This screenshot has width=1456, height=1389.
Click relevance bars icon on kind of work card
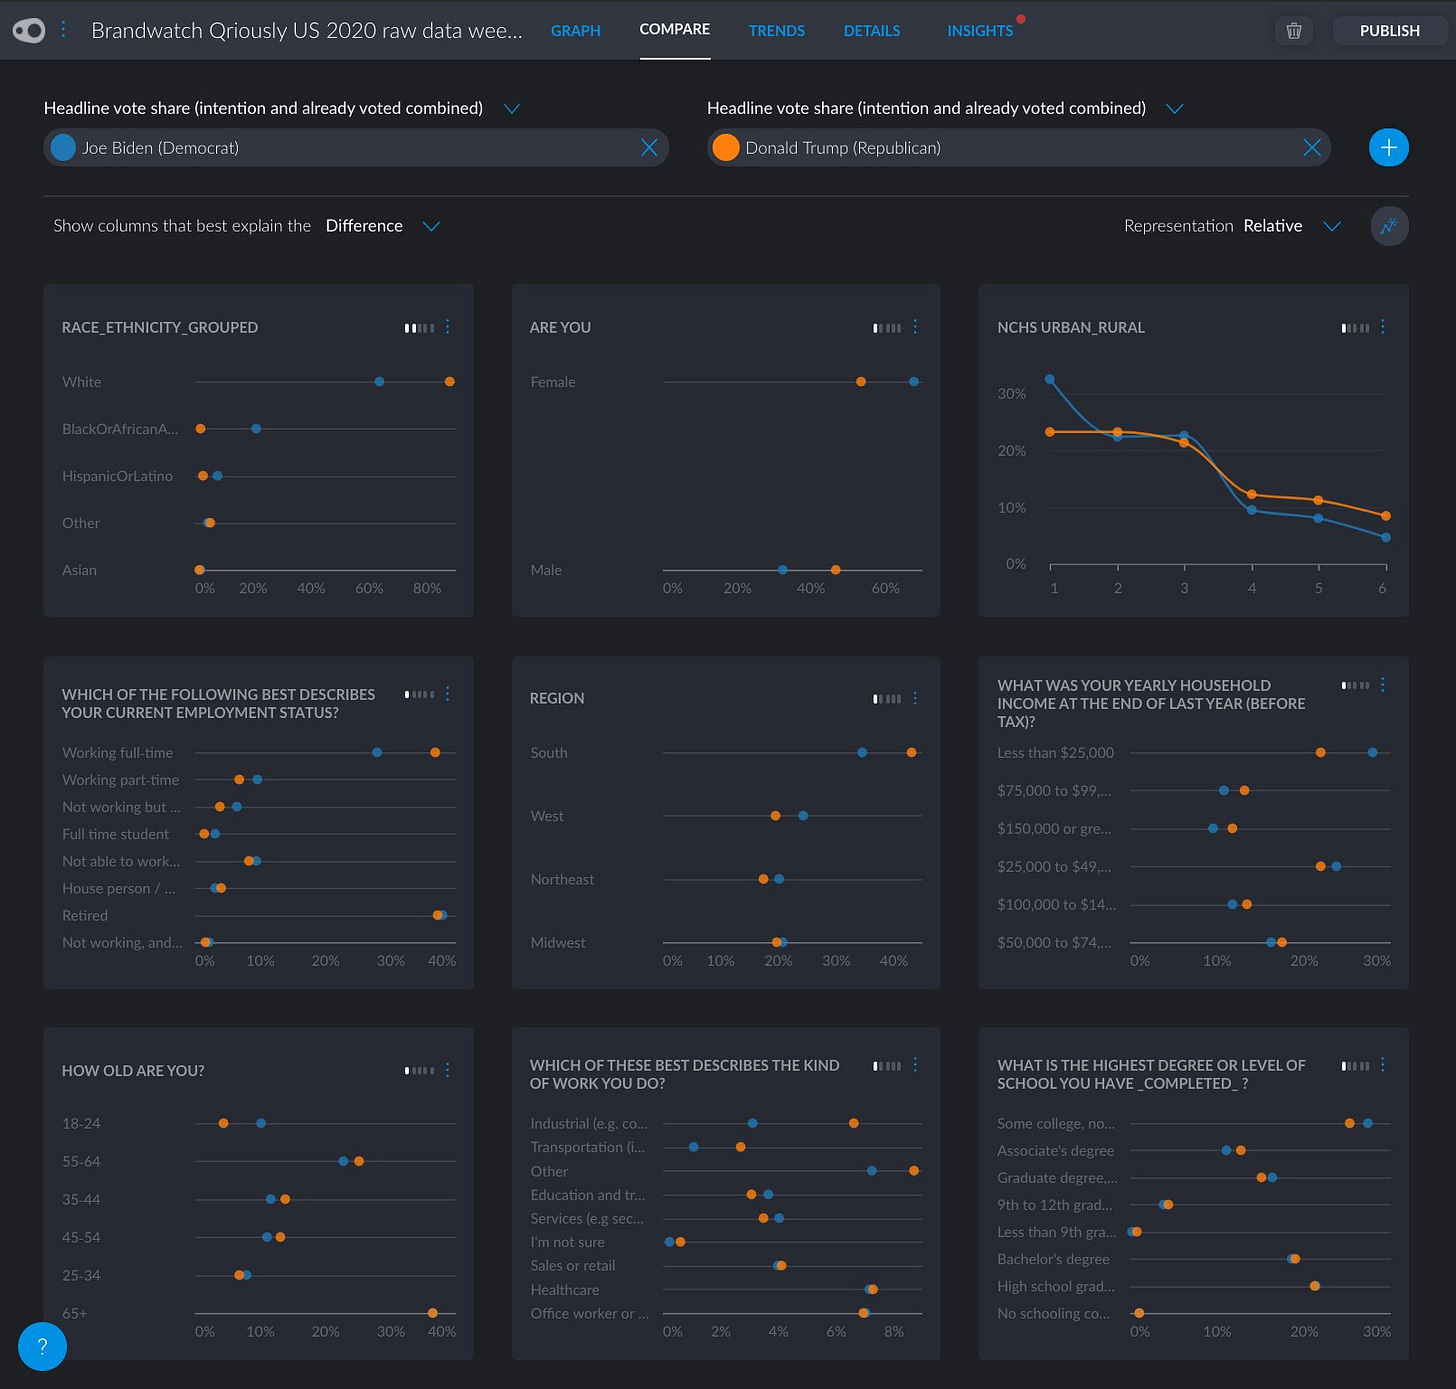pyautogui.click(x=887, y=1066)
